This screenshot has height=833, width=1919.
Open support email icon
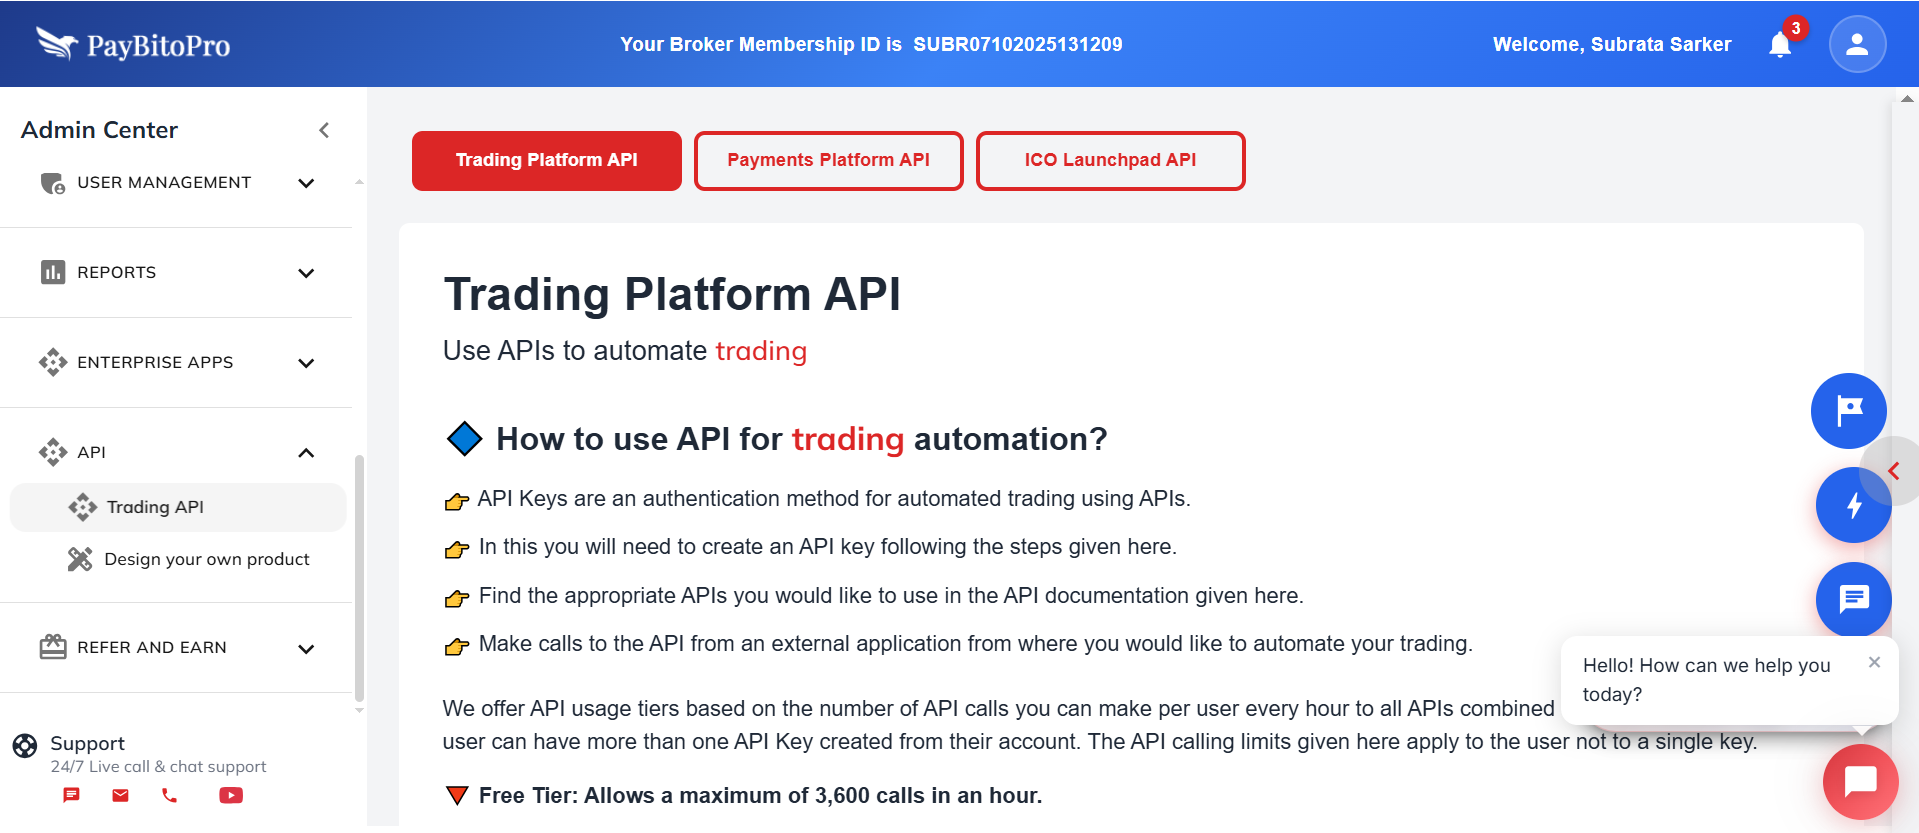(x=120, y=795)
